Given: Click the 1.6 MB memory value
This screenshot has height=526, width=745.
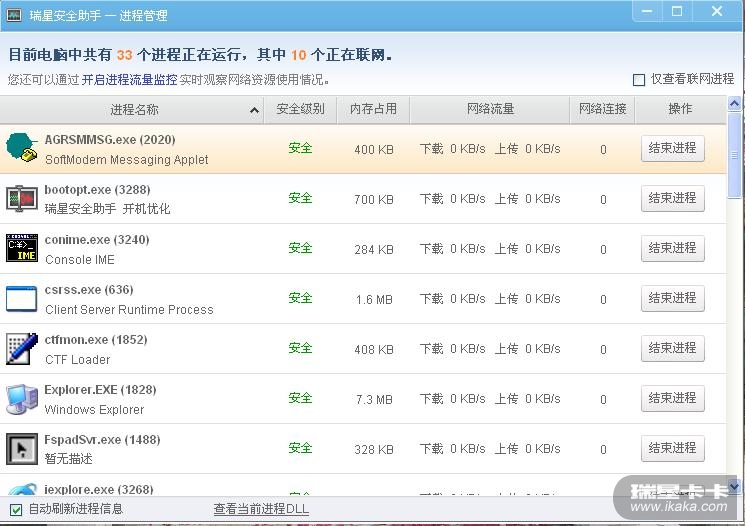Looking at the screenshot, I should (x=374, y=300).
